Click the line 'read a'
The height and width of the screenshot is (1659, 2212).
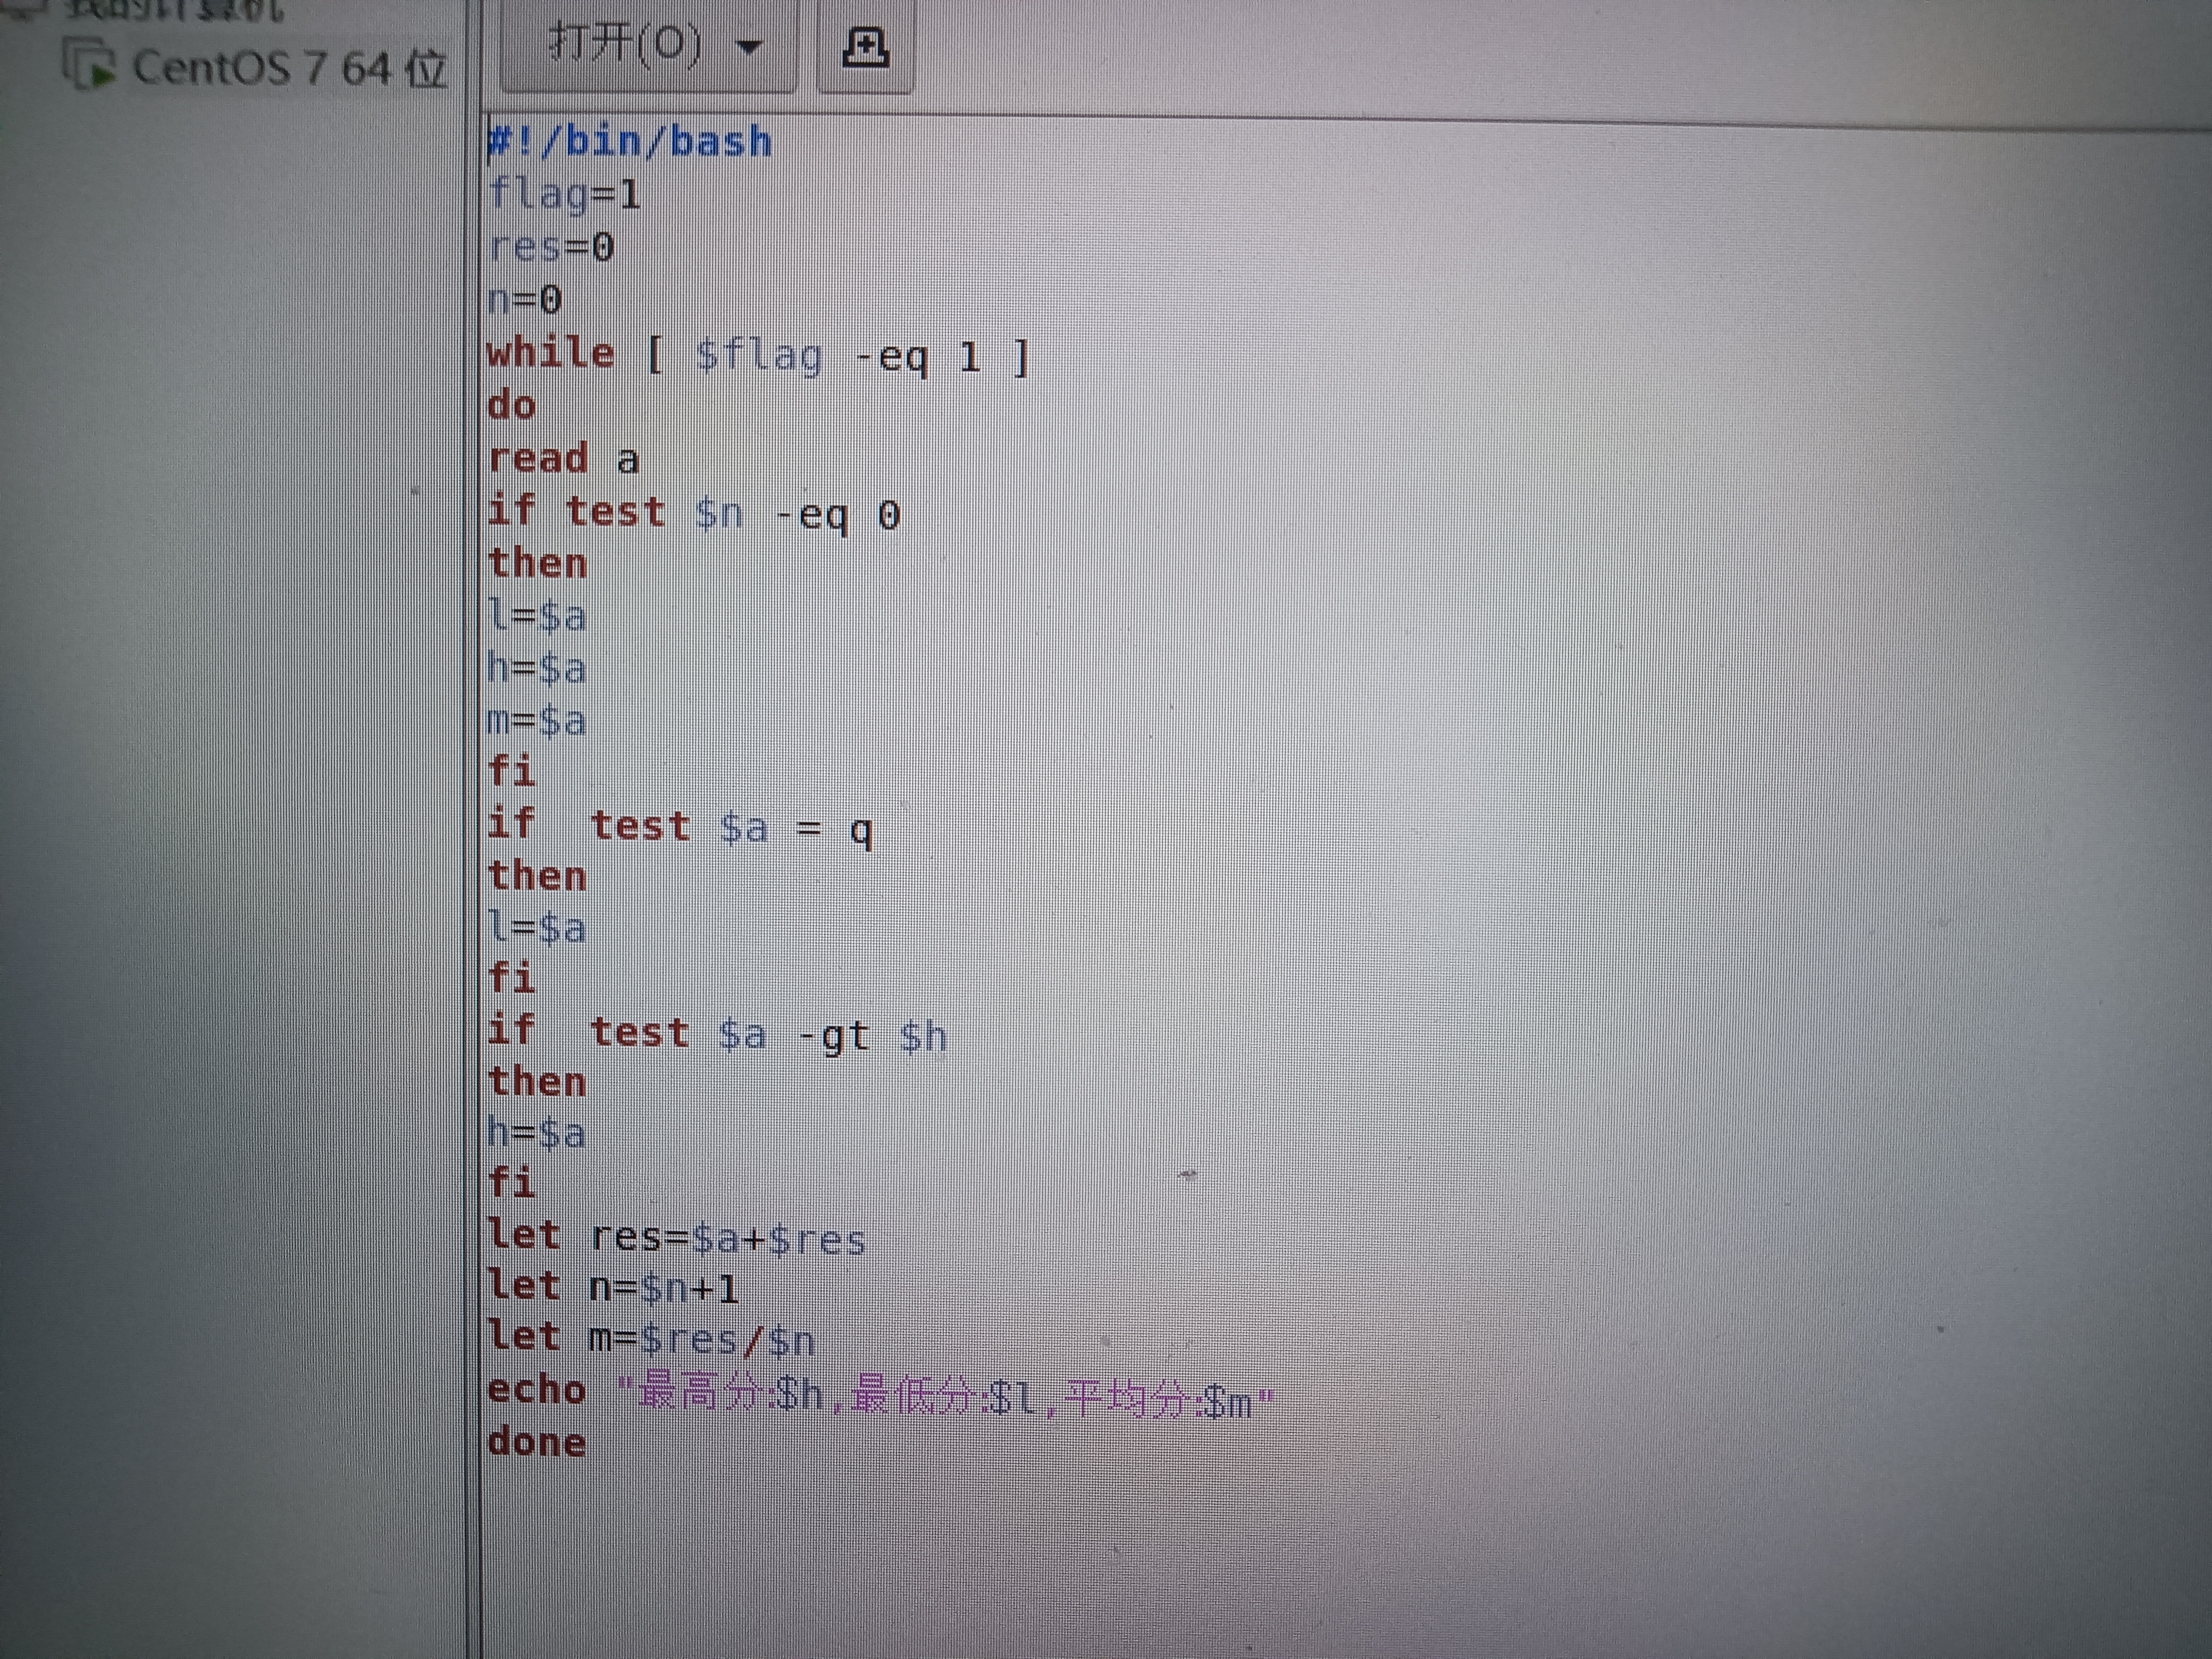click(563, 459)
